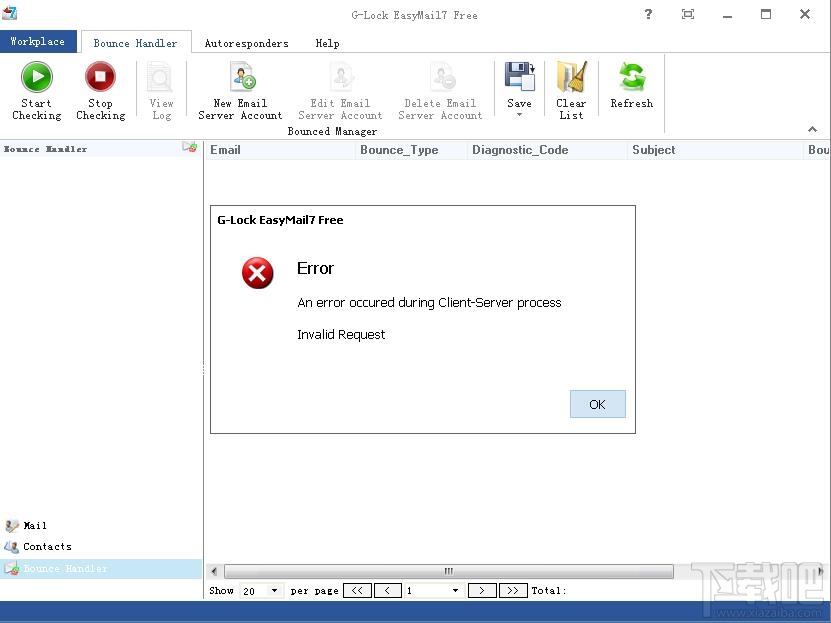831x623 pixels.
Task: Click the Stop Checking icon
Action: tap(100, 76)
